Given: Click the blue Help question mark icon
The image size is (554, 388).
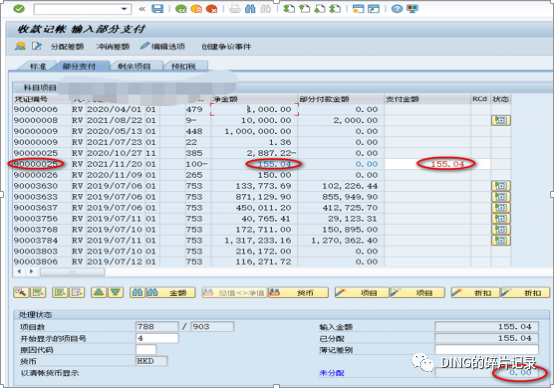Looking at the screenshot, I should tap(397, 9).
